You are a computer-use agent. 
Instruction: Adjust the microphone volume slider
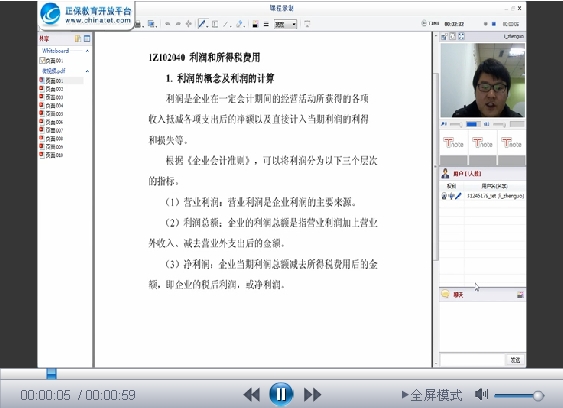click(x=456, y=125)
